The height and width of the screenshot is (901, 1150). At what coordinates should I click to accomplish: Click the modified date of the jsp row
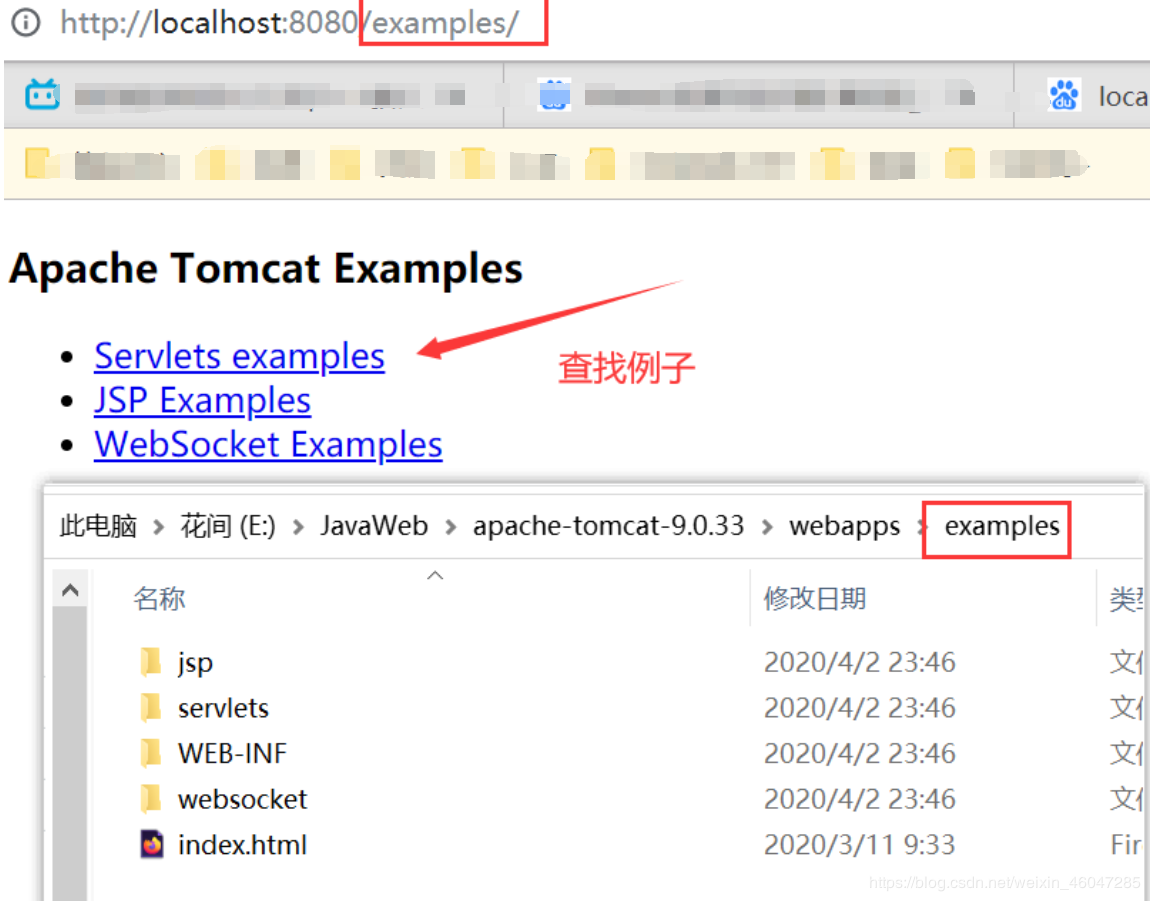(860, 663)
